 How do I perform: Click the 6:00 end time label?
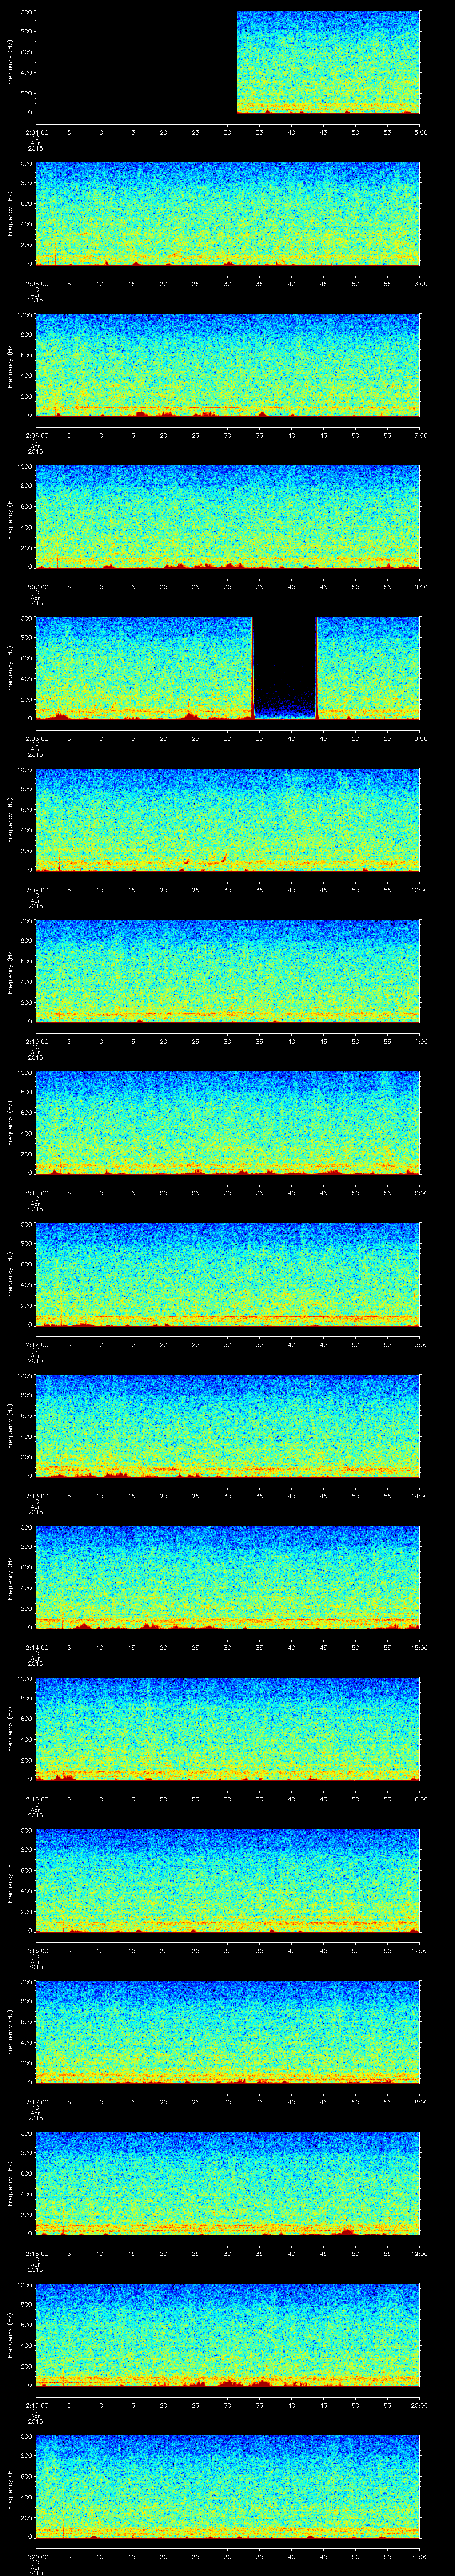coord(420,284)
